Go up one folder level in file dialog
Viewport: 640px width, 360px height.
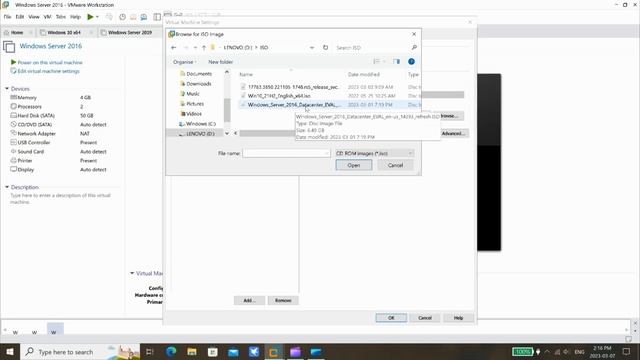click(204, 48)
